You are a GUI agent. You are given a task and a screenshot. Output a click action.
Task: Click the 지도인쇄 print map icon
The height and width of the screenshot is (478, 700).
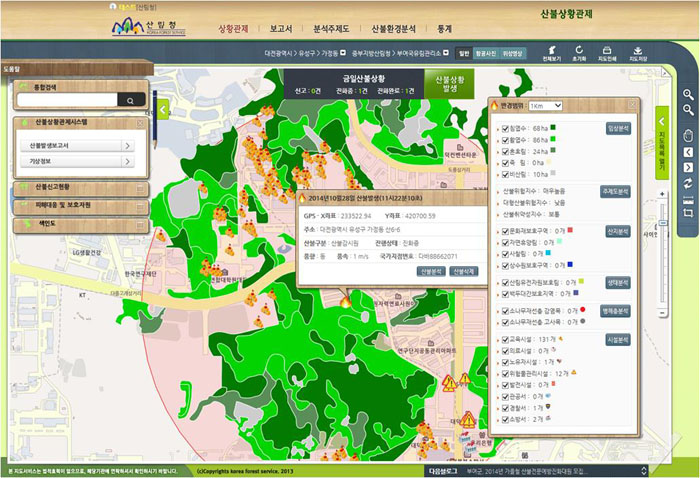click(x=607, y=50)
